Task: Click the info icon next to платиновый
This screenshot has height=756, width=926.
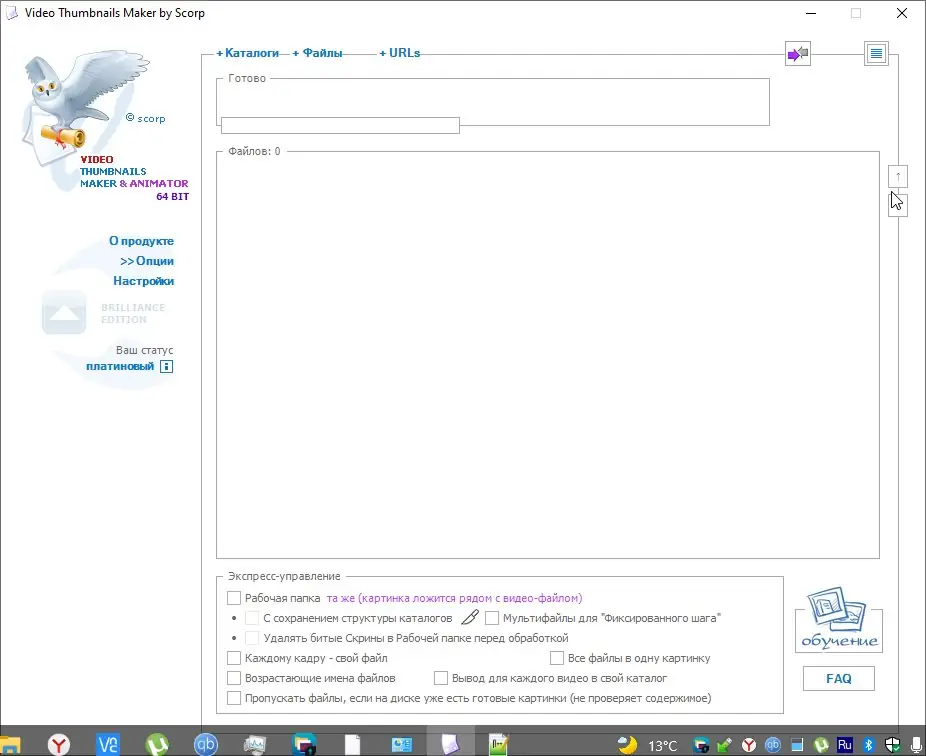Action: [x=167, y=367]
